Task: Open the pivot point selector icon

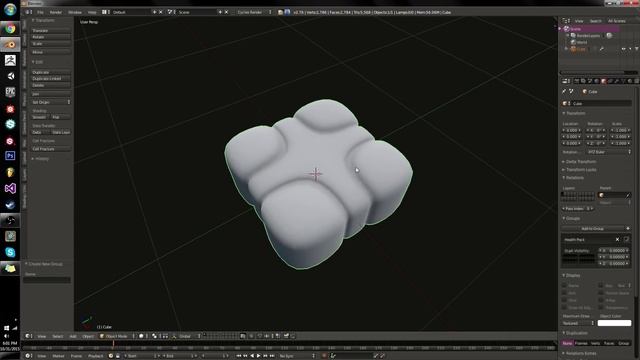Action: pos(156,336)
